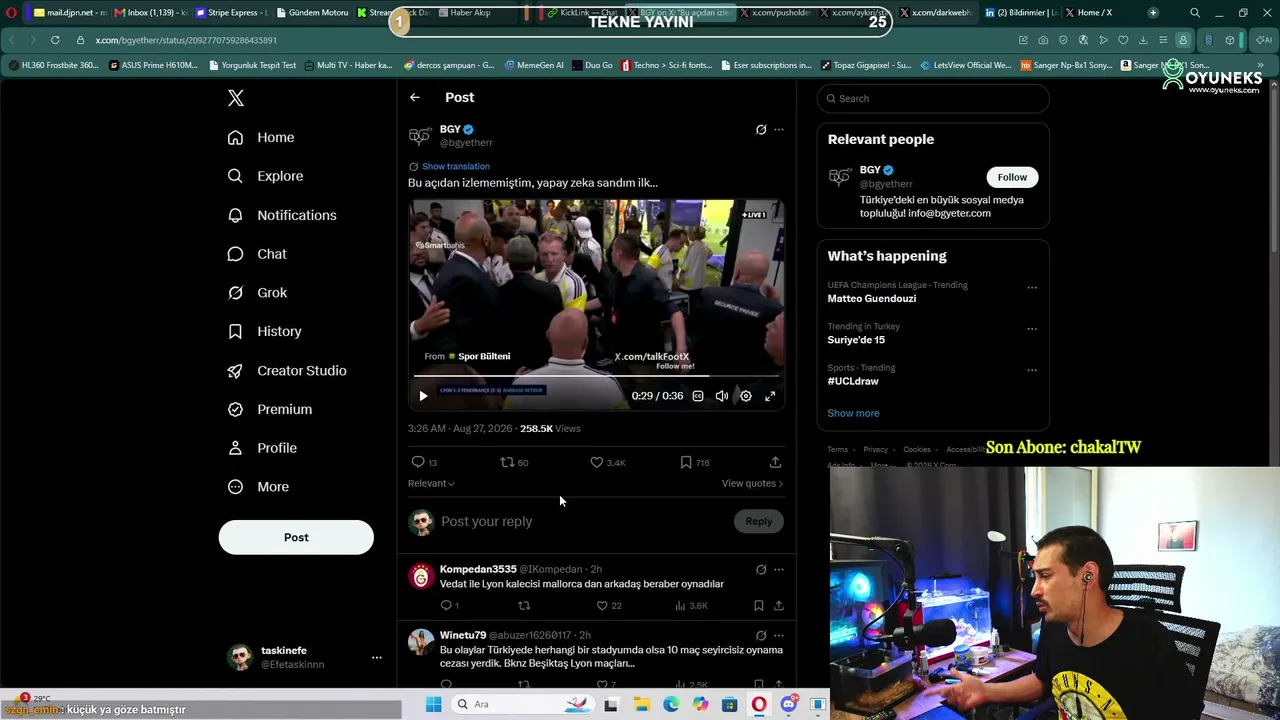Play the video in the post

[x=423, y=396]
